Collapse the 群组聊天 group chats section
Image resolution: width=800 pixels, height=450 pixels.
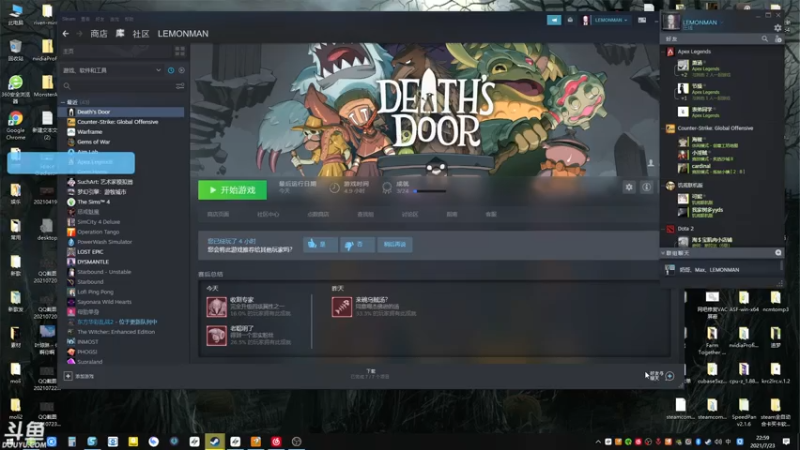tap(663, 253)
